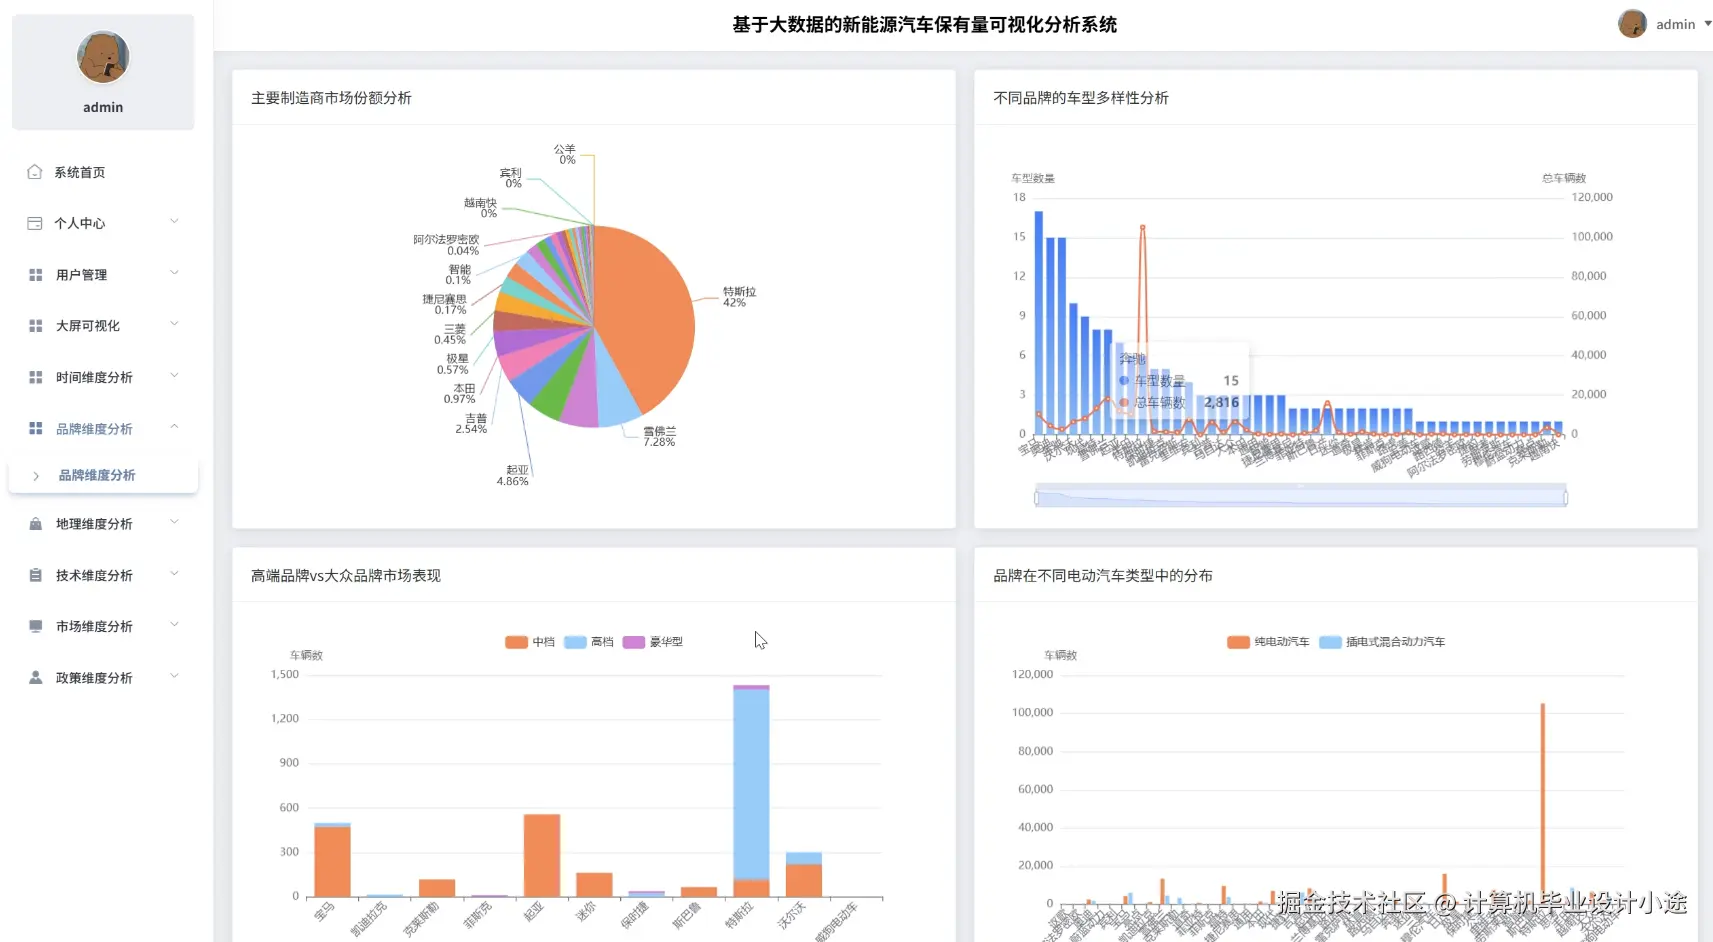Click the bag icon beside 地理维度分析
The height and width of the screenshot is (942, 1713).
36,524
